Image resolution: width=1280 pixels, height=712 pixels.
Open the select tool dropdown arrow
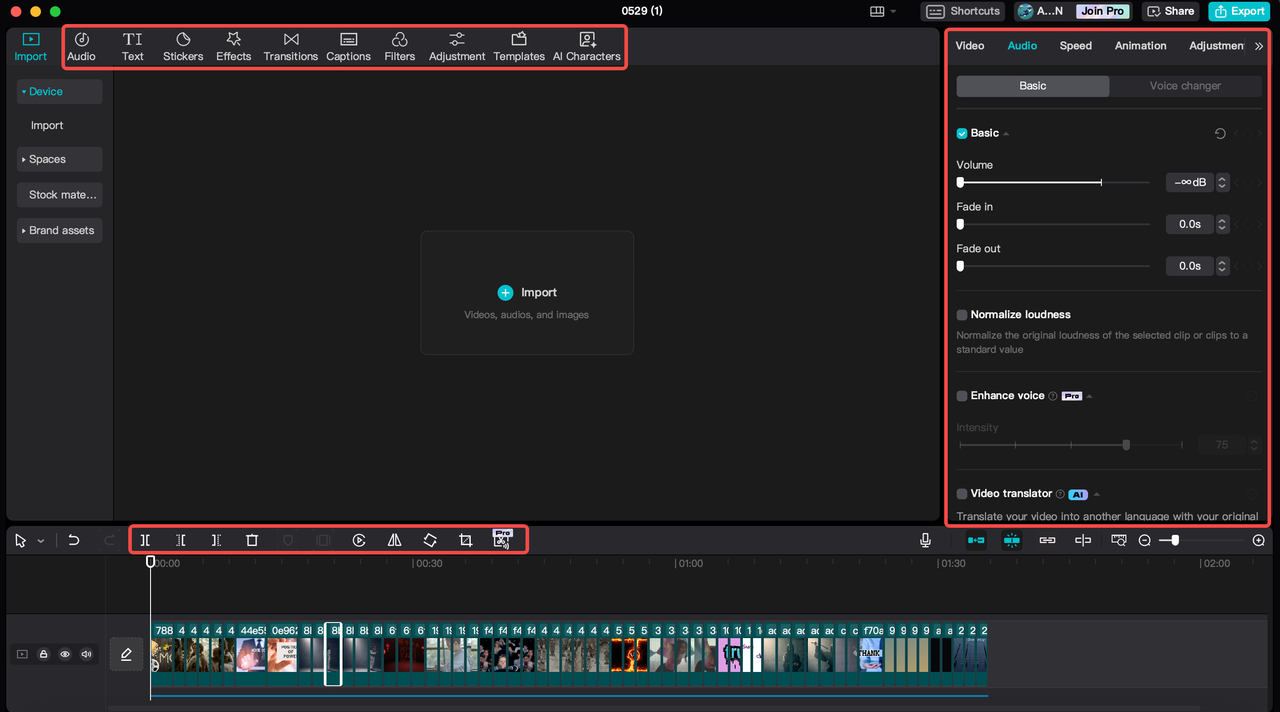pyautogui.click(x=41, y=541)
